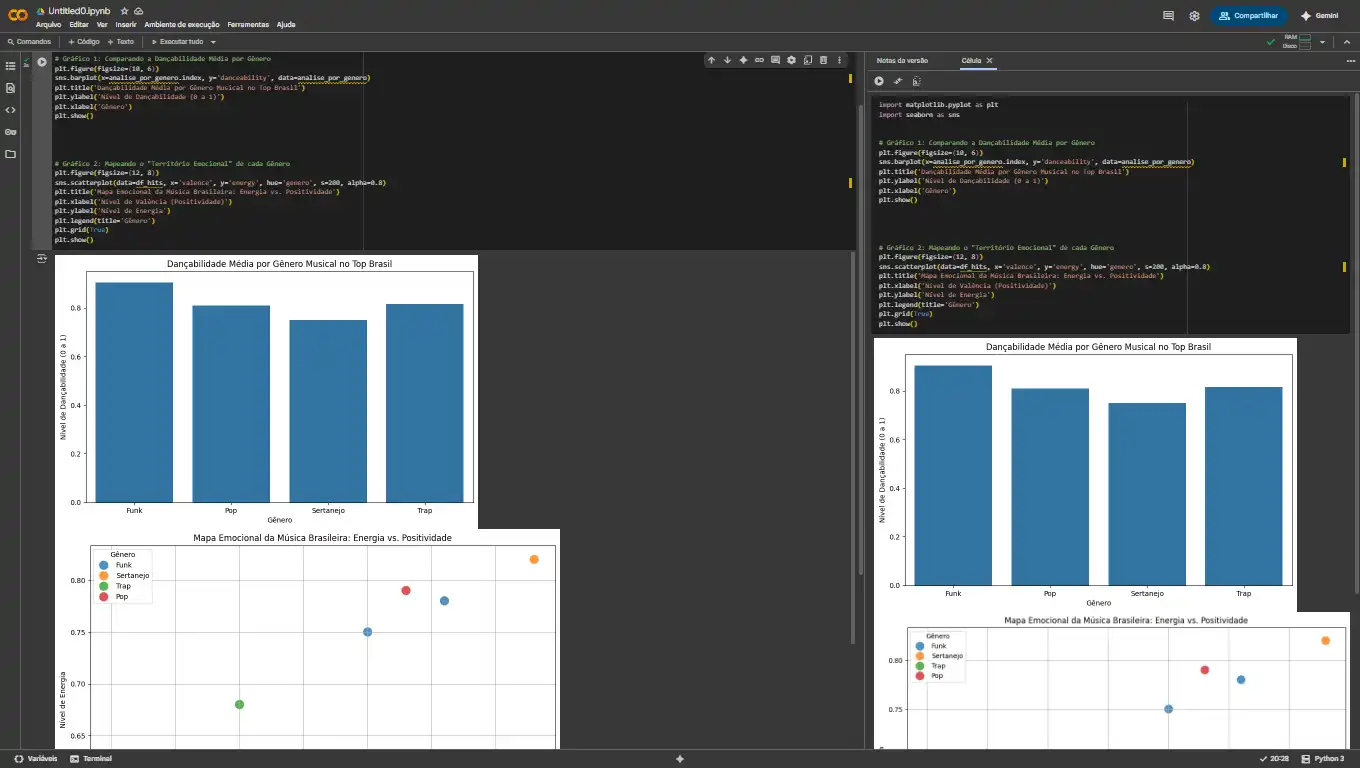Close the Célula tab
The image size is (1360, 768).
click(x=990, y=61)
